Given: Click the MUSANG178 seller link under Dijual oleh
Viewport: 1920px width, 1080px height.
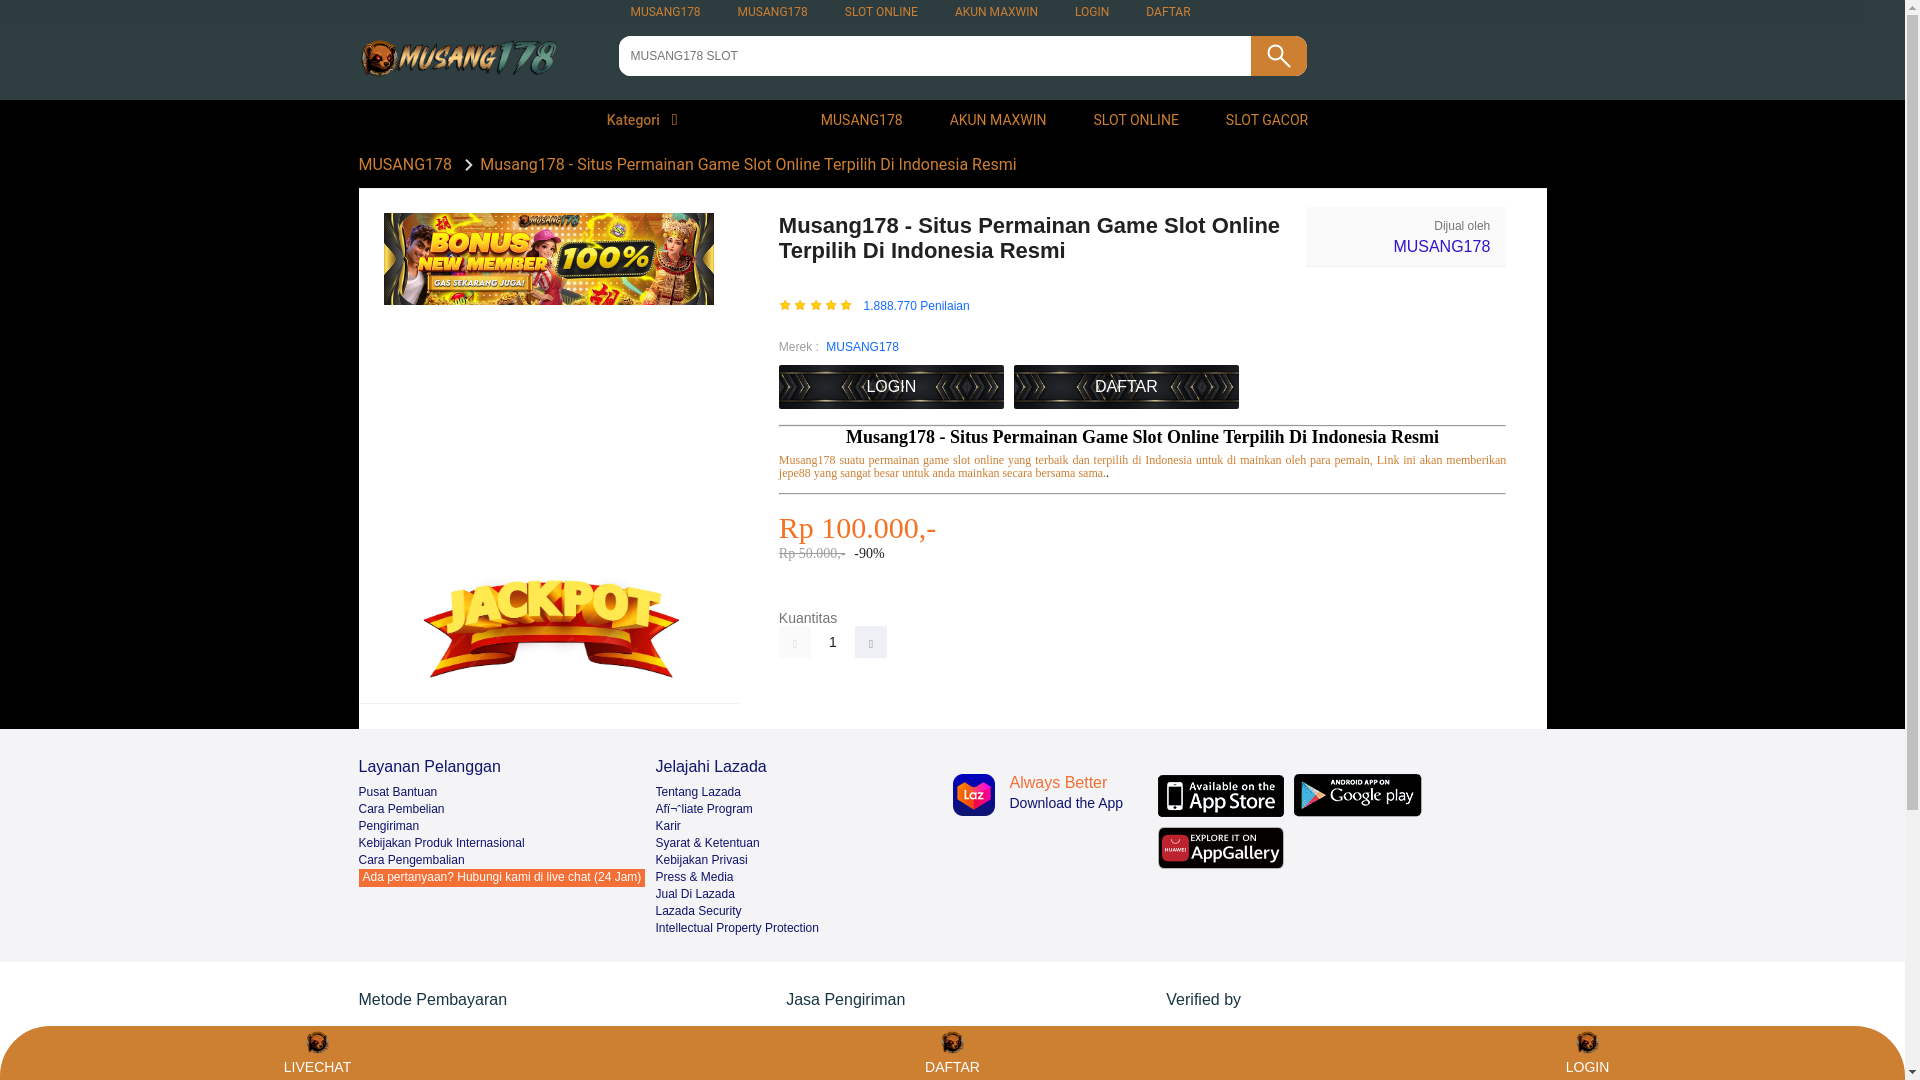Looking at the screenshot, I should coord(1441,247).
